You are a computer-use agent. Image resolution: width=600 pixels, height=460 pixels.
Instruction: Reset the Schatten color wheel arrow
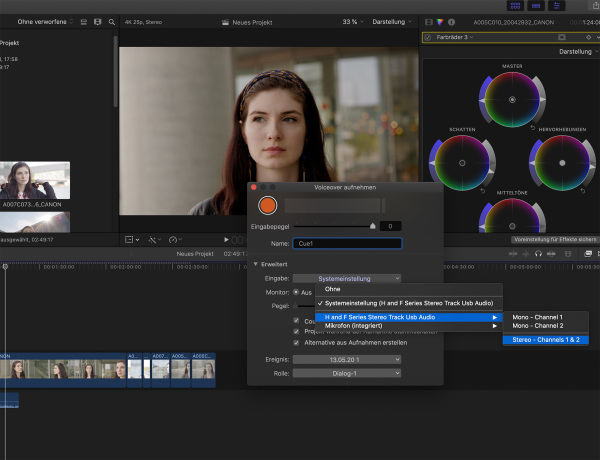tap(482, 191)
